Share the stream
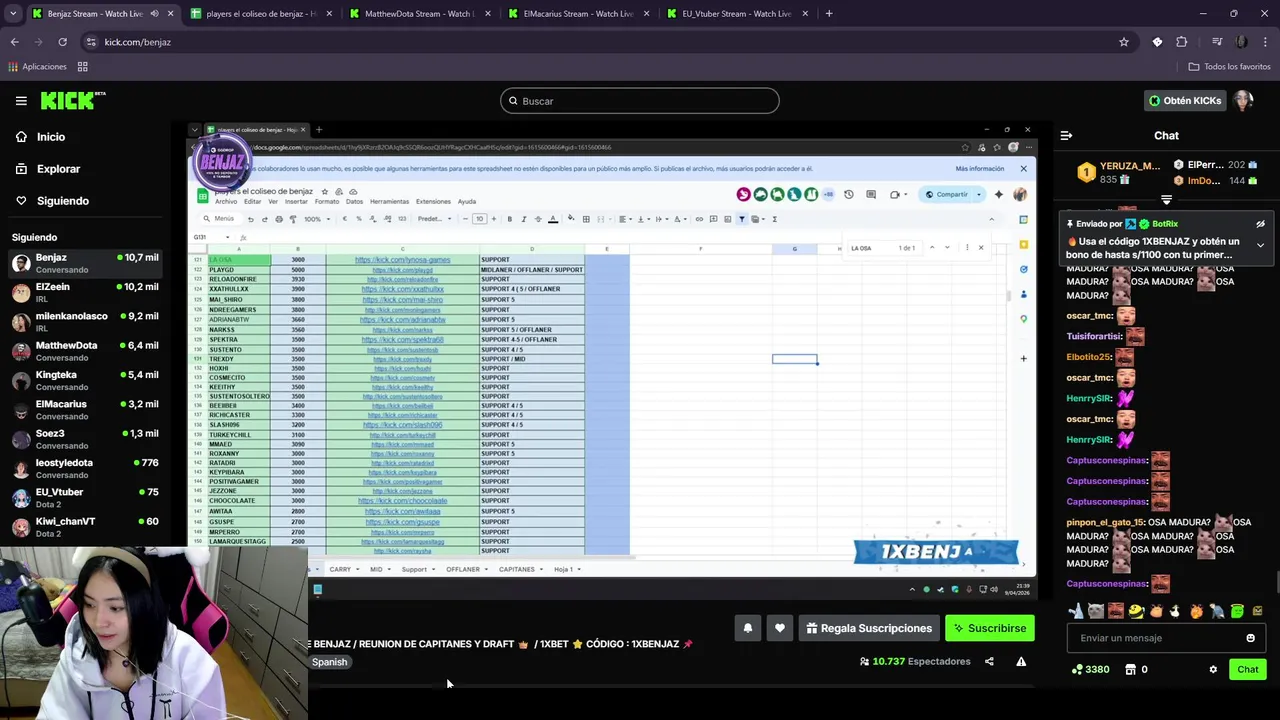 coord(989,661)
